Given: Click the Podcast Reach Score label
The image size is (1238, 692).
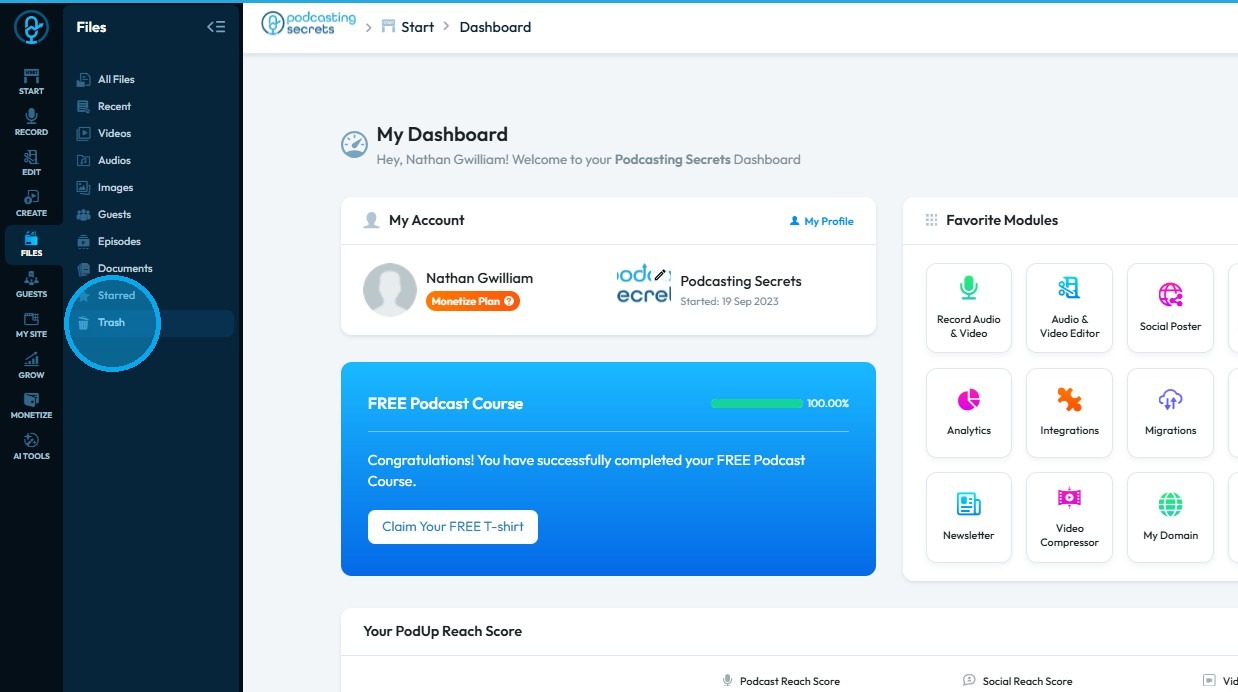Looking at the screenshot, I should pos(789,681).
